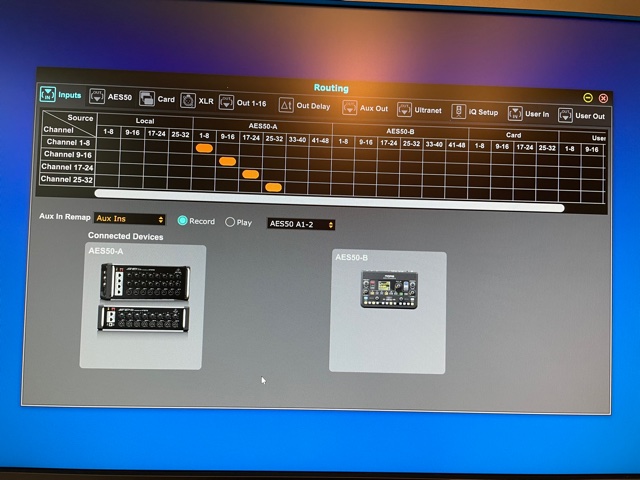The image size is (640, 480).
Task: Click the Local 17-24 column header
Action: (x=156, y=133)
